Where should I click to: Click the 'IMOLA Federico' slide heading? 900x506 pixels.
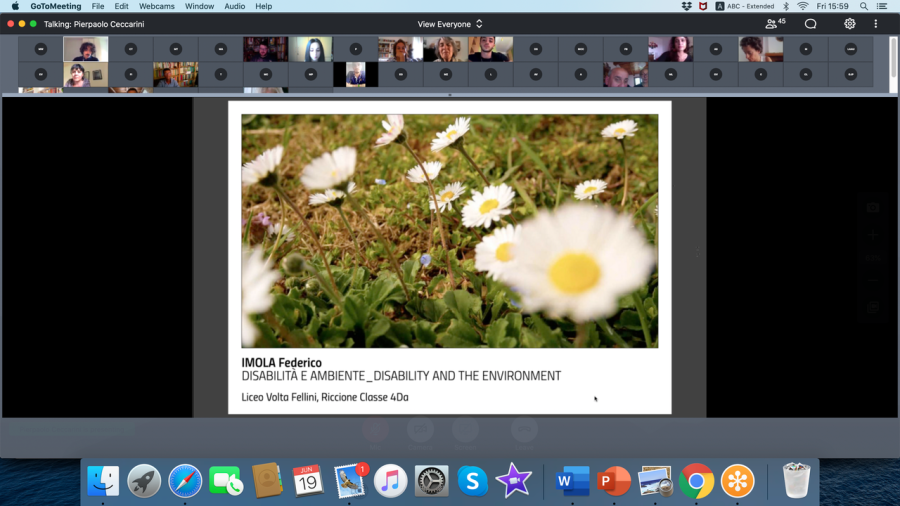click(281, 363)
